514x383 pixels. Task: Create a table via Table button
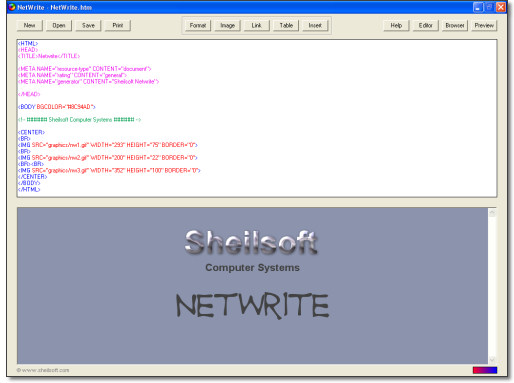(286, 25)
